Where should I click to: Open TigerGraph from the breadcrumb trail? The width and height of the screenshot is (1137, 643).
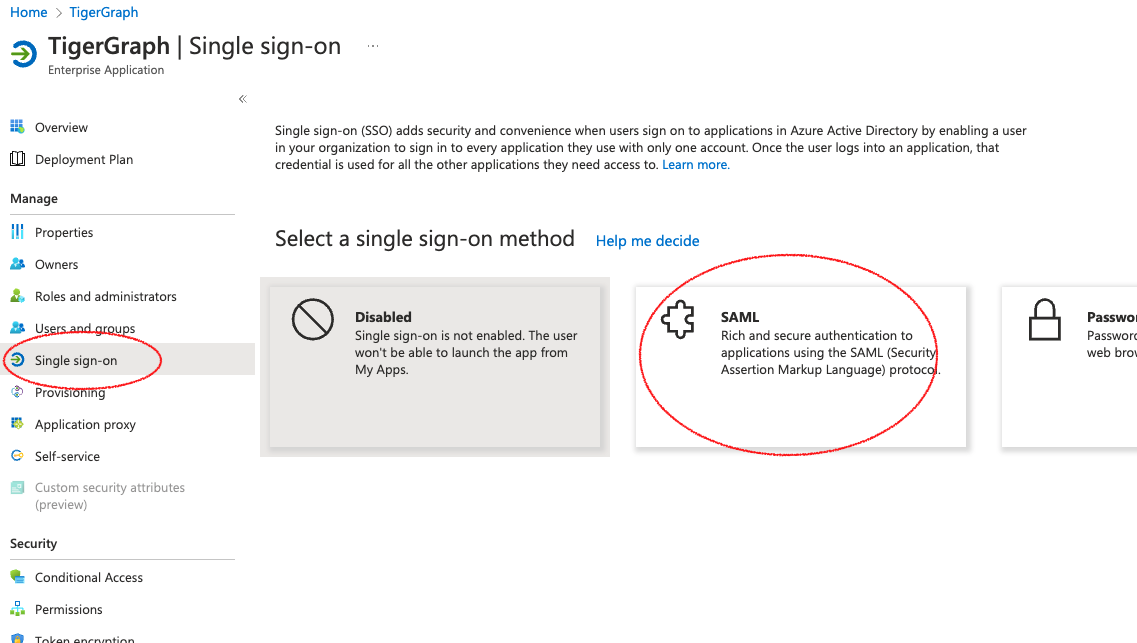pyautogui.click(x=103, y=12)
